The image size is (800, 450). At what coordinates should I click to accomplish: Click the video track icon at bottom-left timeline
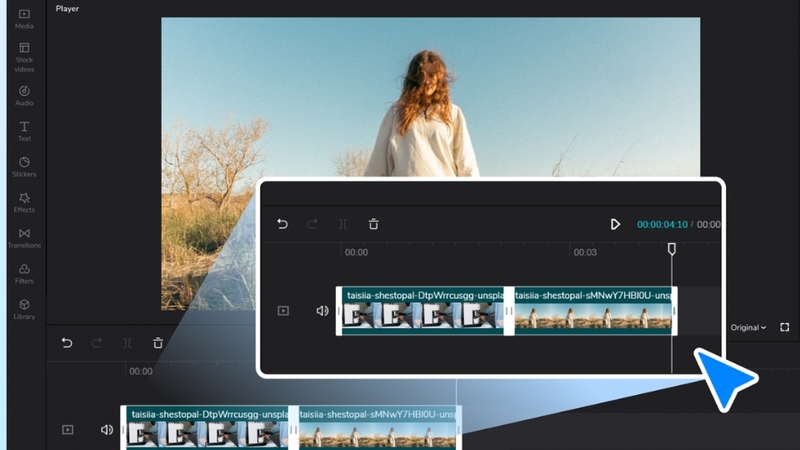click(x=68, y=430)
